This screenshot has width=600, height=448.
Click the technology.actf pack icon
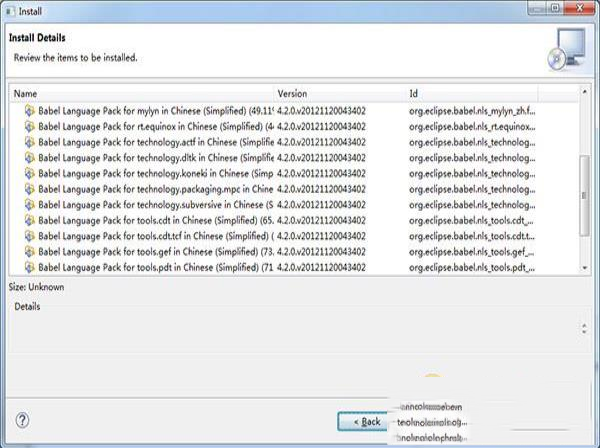[30, 142]
